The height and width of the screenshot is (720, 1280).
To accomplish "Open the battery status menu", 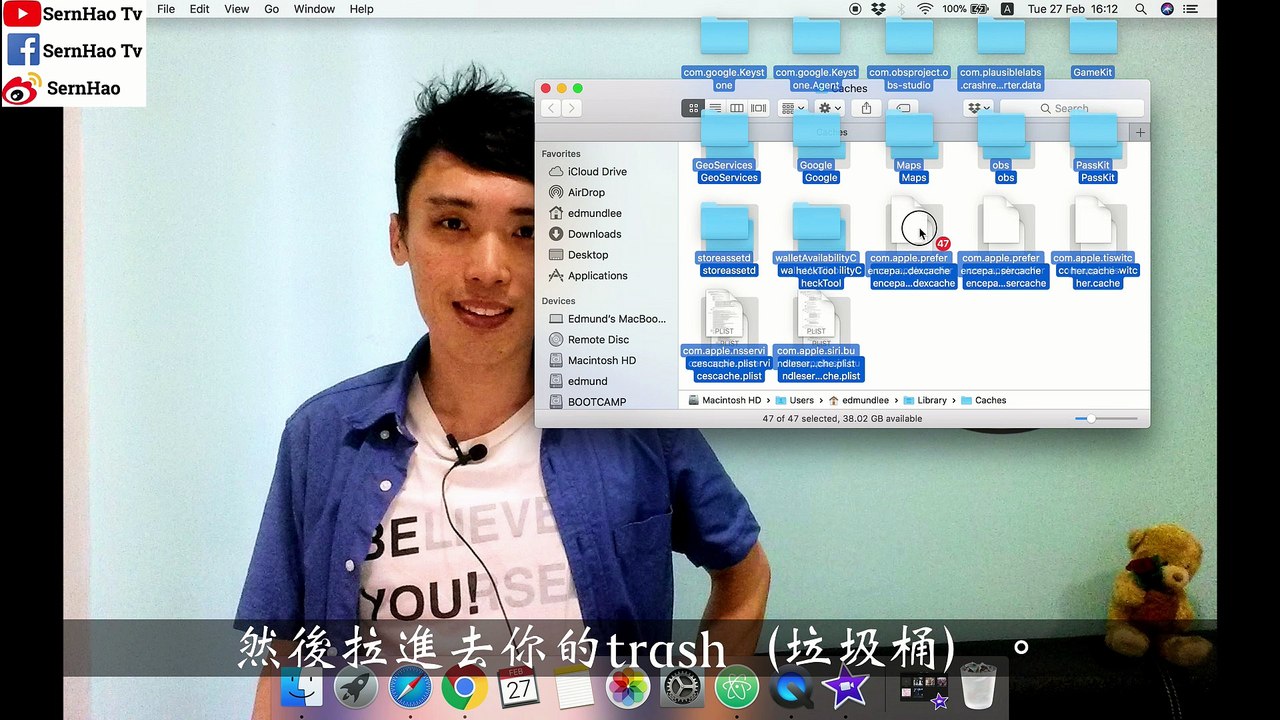I will [965, 9].
